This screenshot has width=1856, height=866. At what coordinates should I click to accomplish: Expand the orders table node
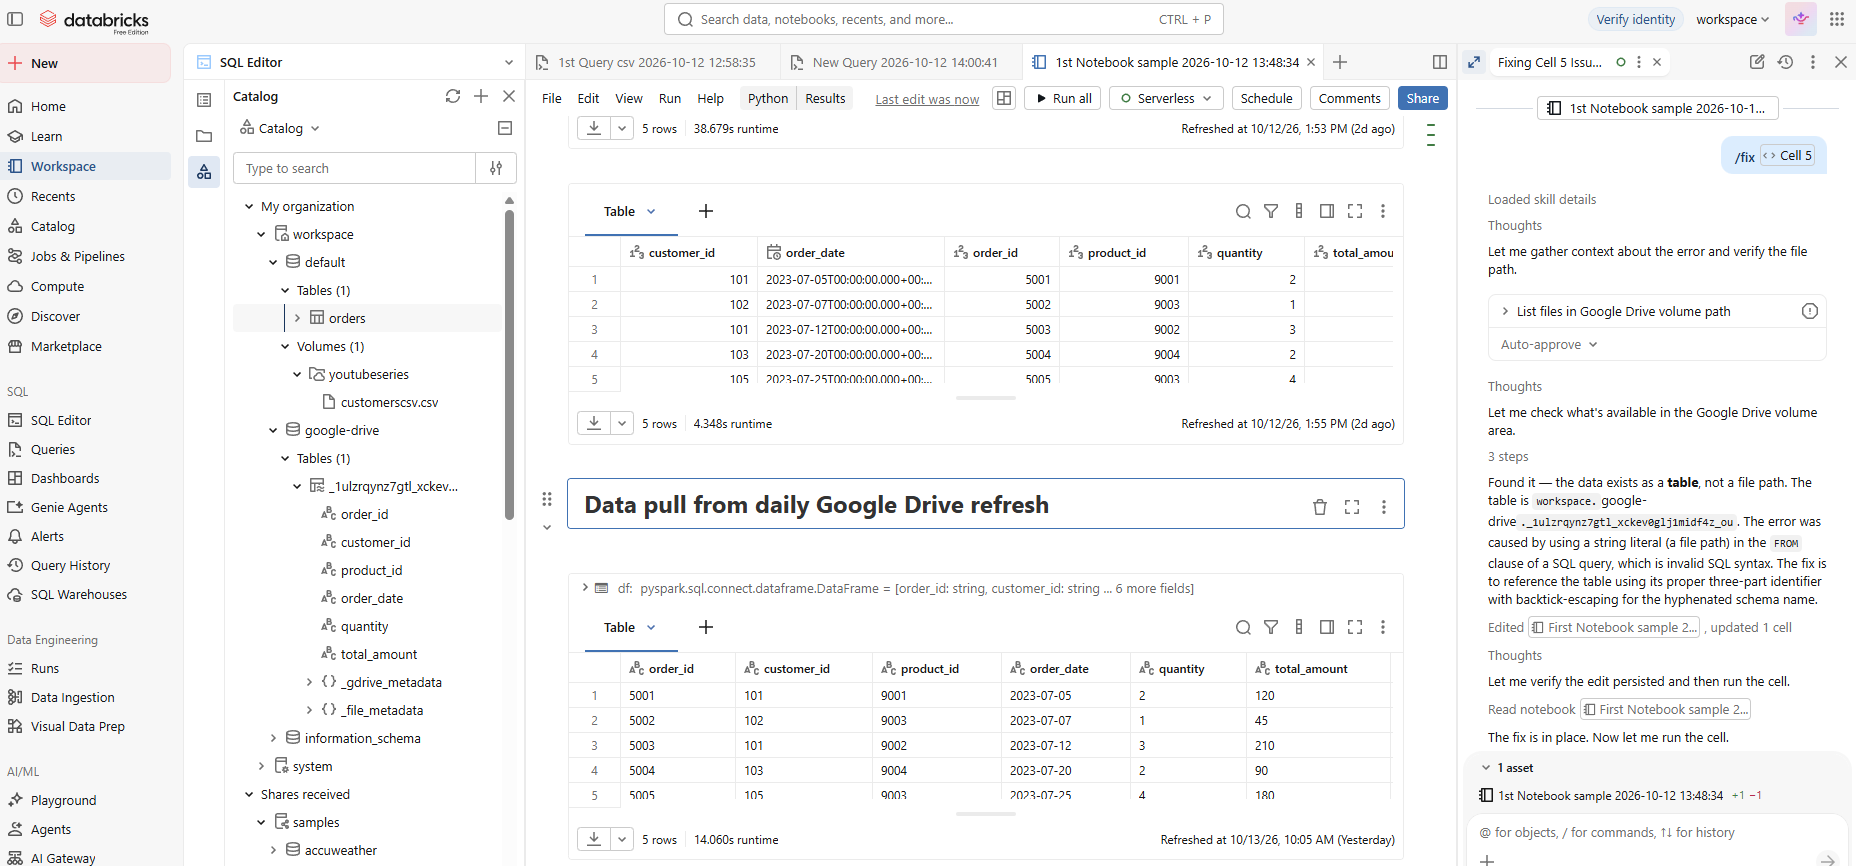[297, 318]
